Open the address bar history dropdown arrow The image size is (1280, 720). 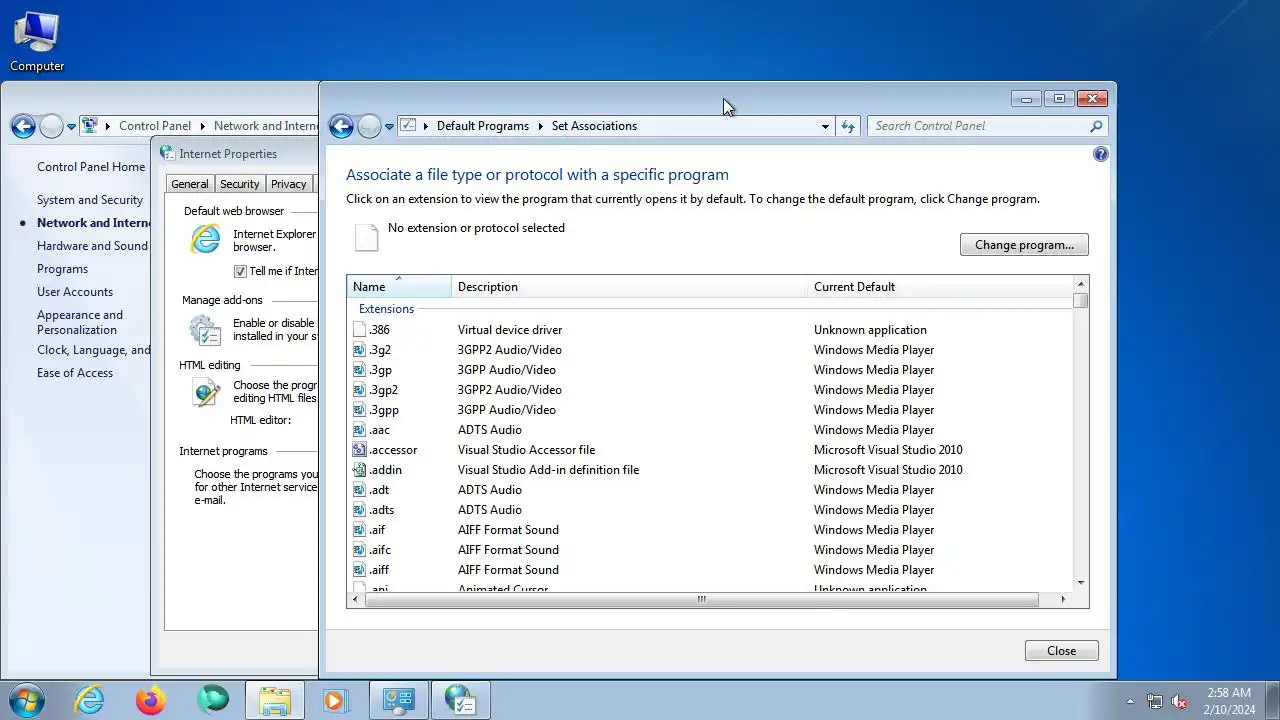(x=825, y=127)
